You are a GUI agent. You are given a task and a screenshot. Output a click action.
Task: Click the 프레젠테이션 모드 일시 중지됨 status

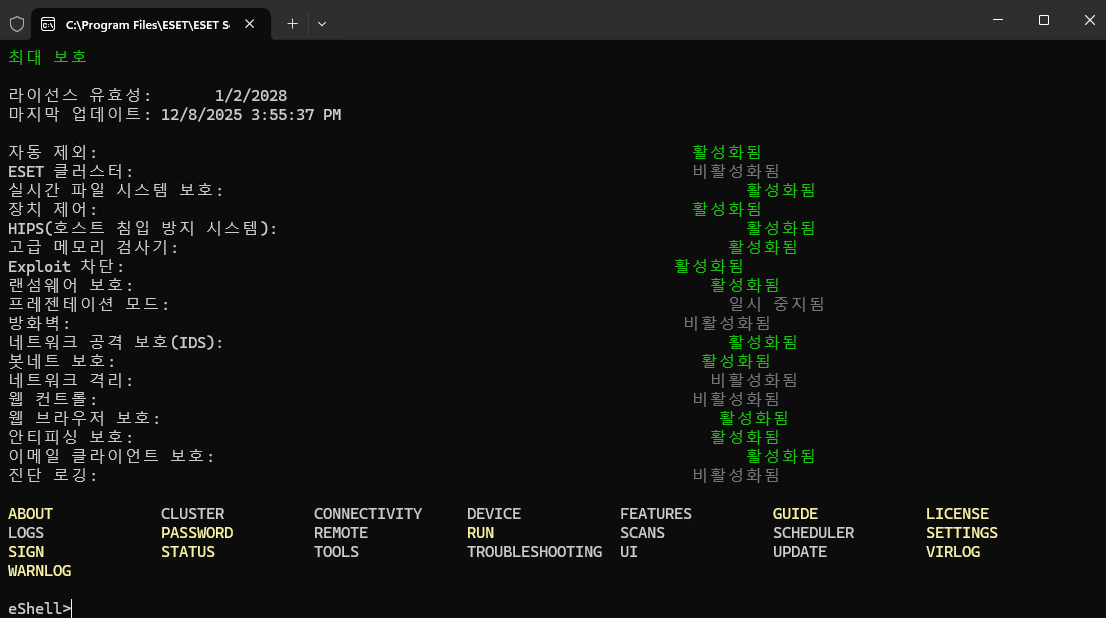[x=776, y=304]
